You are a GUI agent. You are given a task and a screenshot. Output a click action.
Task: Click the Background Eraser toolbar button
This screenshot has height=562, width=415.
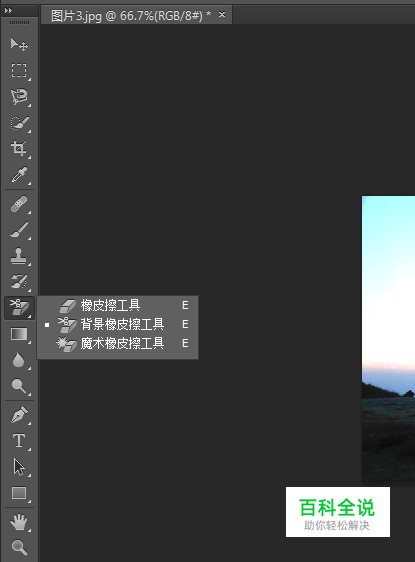pos(19,308)
